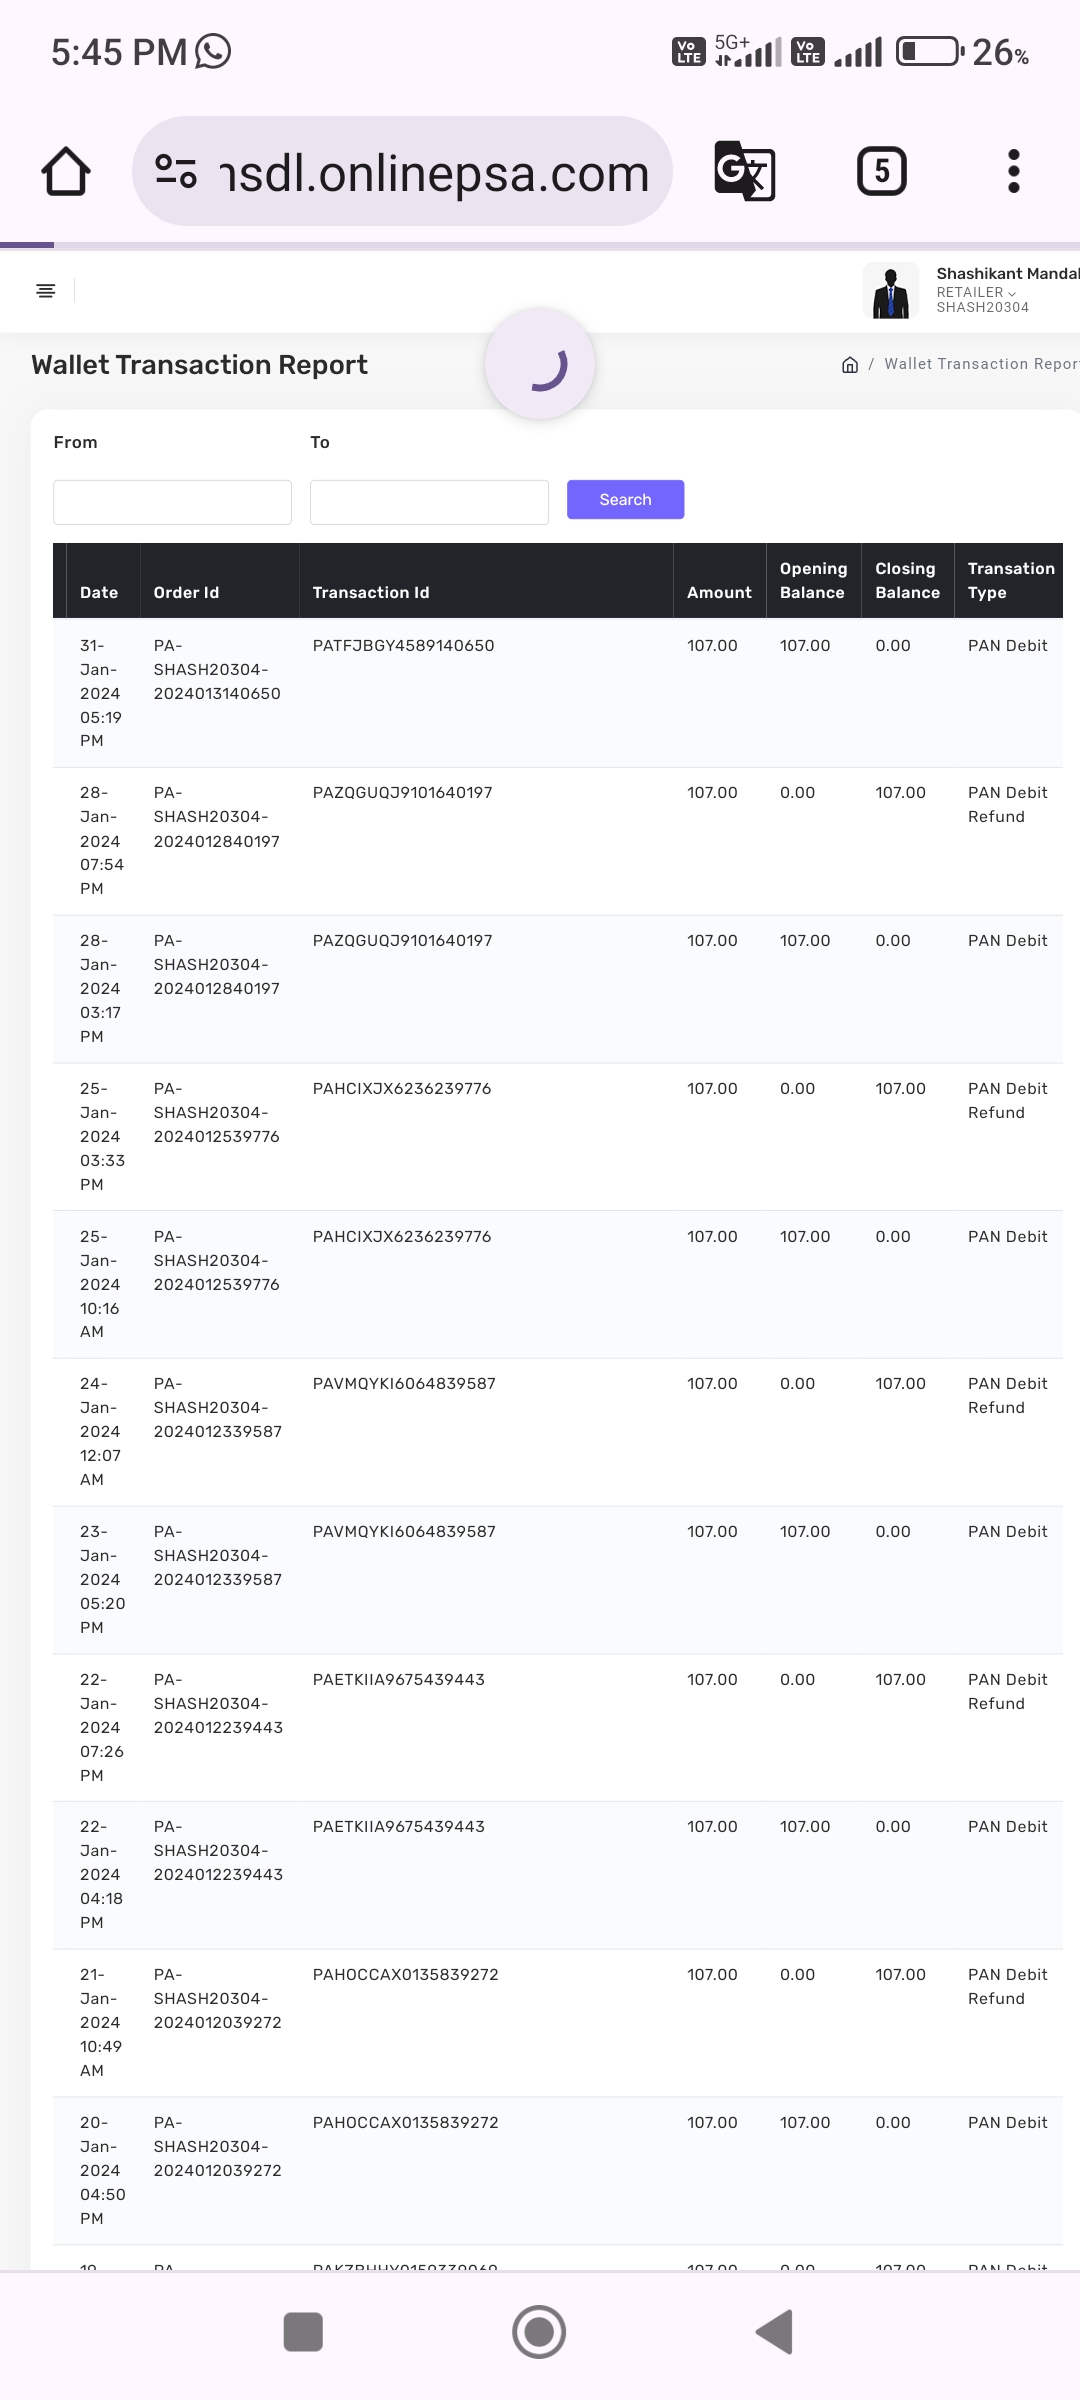Focus the To date input field
1080x2400 pixels.
(429, 502)
